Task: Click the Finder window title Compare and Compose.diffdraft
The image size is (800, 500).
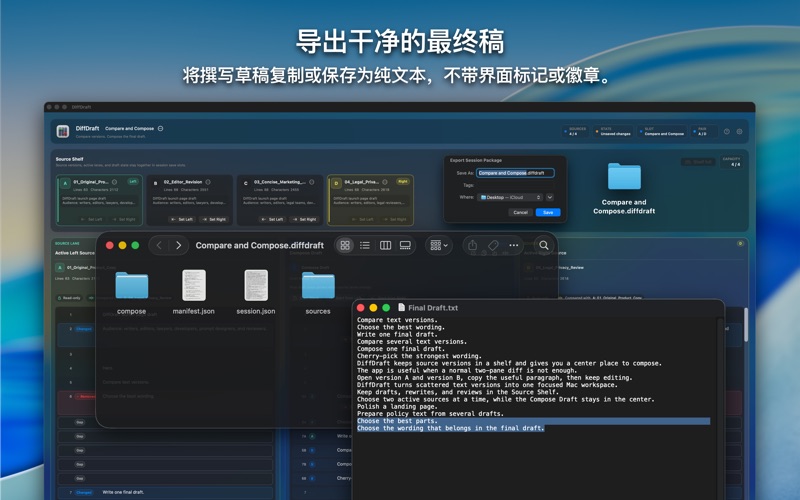Action: [x=260, y=245]
